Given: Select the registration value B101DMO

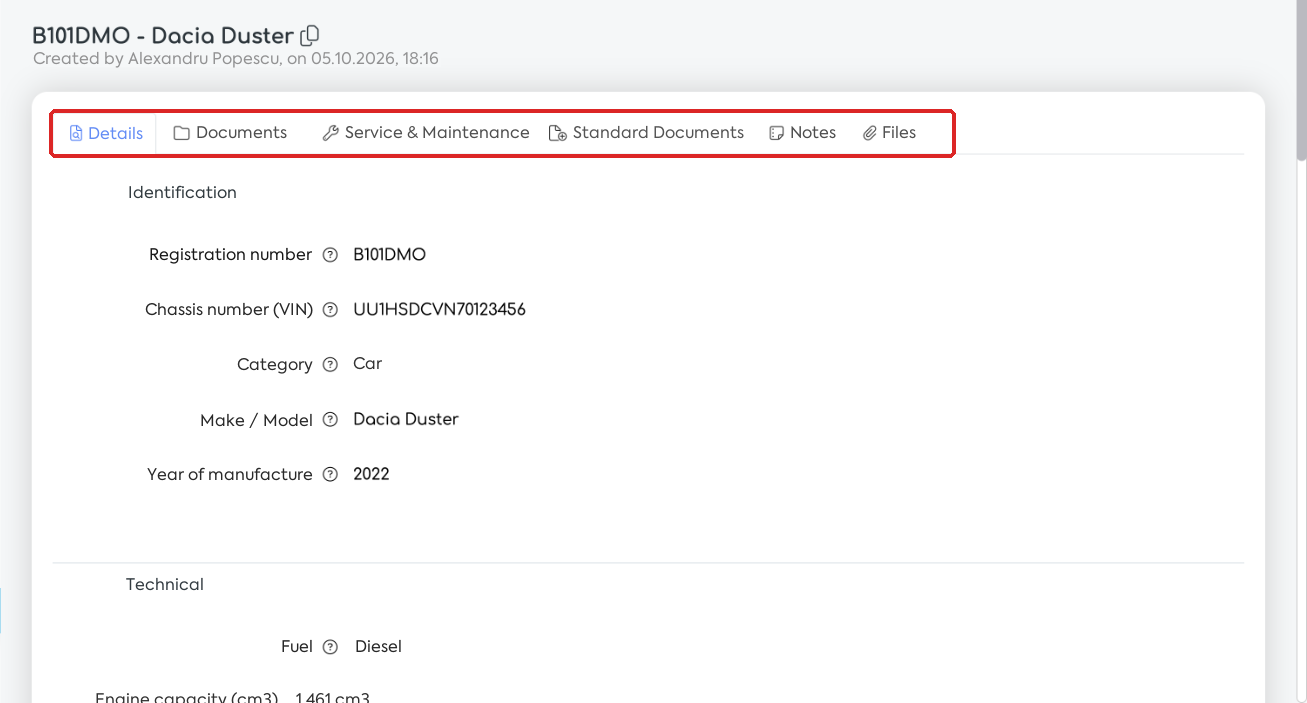Looking at the screenshot, I should (x=389, y=255).
